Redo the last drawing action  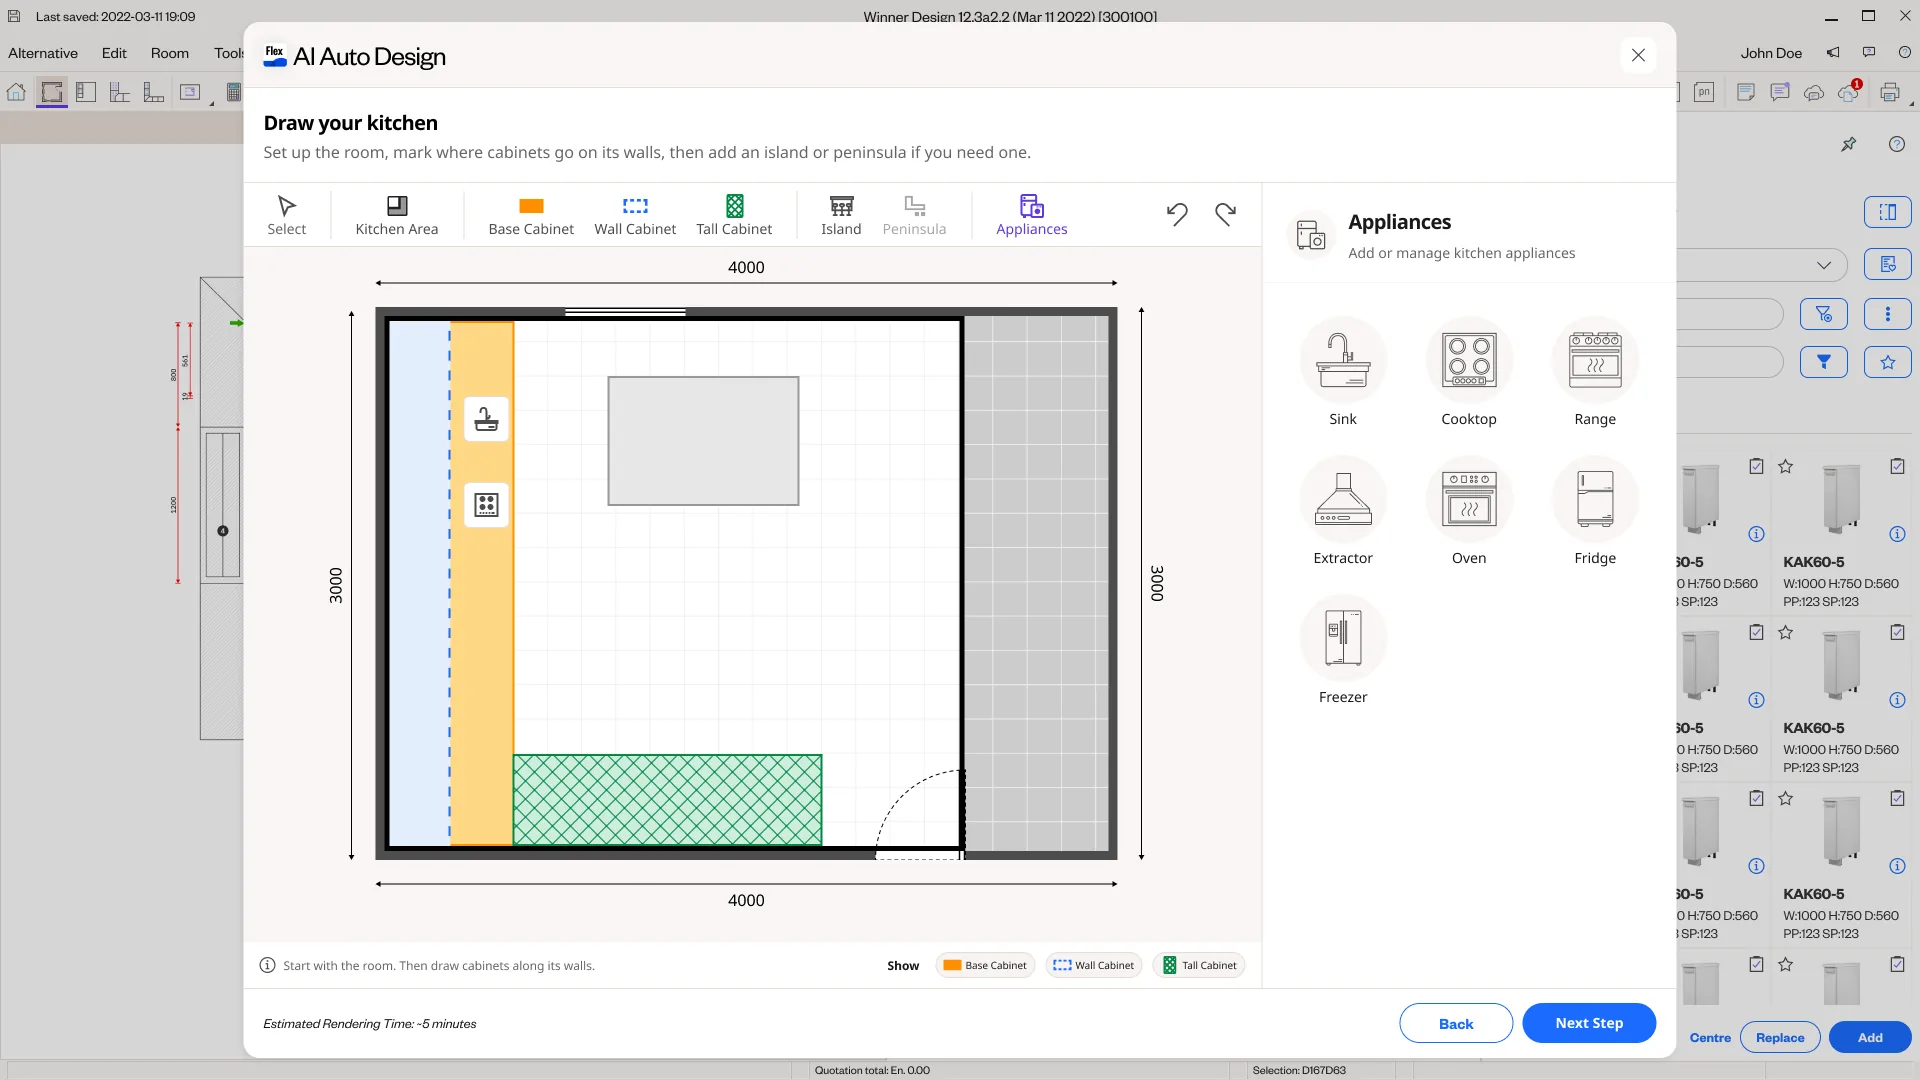(x=1225, y=213)
